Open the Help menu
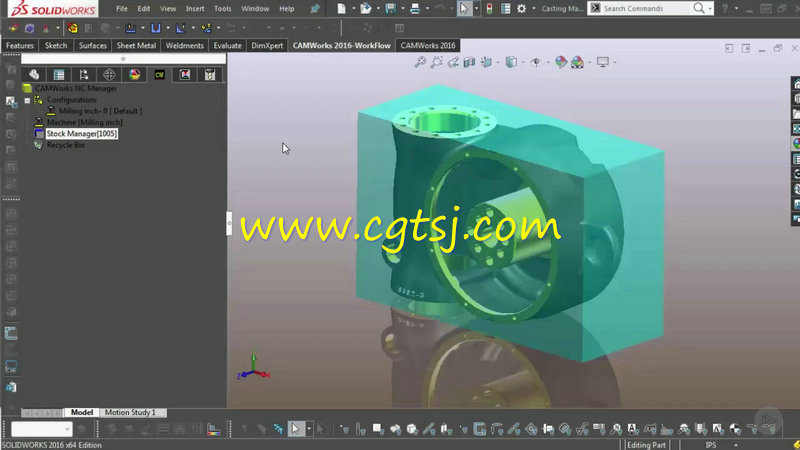This screenshot has width=800, height=450. [x=287, y=9]
